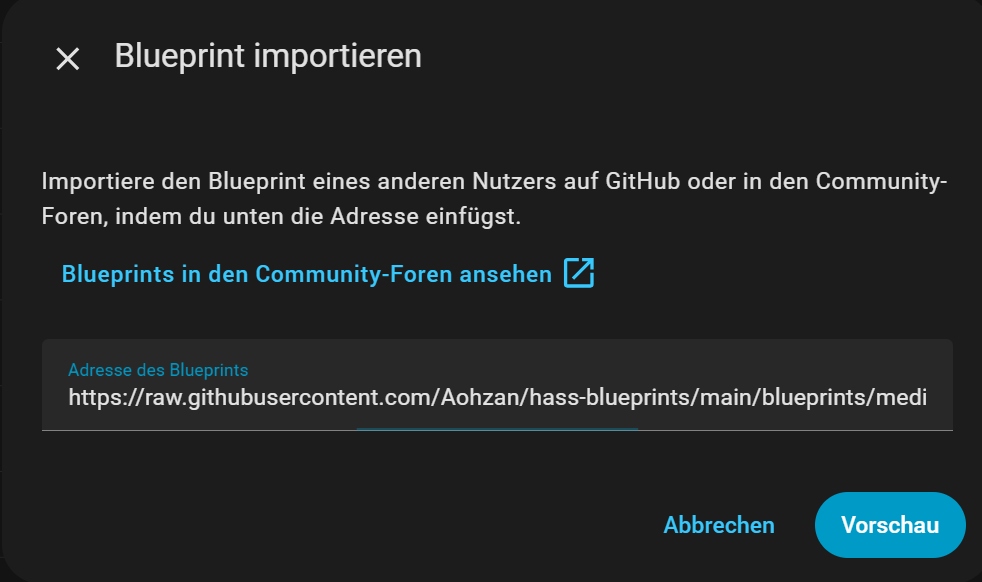Click the Adresse des Blueprints floating label
This screenshot has height=582, width=982.
(158, 370)
